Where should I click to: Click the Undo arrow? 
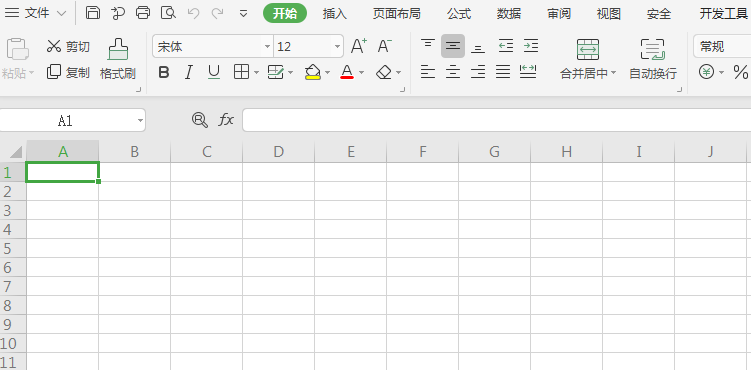coord(193,13)
